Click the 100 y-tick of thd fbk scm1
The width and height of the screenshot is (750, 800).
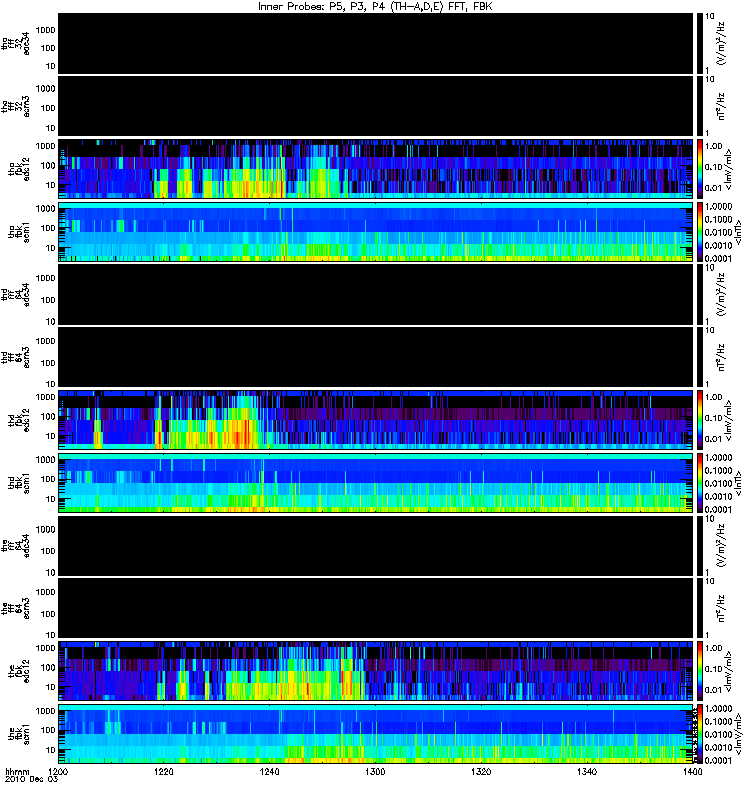coord(47,479)
